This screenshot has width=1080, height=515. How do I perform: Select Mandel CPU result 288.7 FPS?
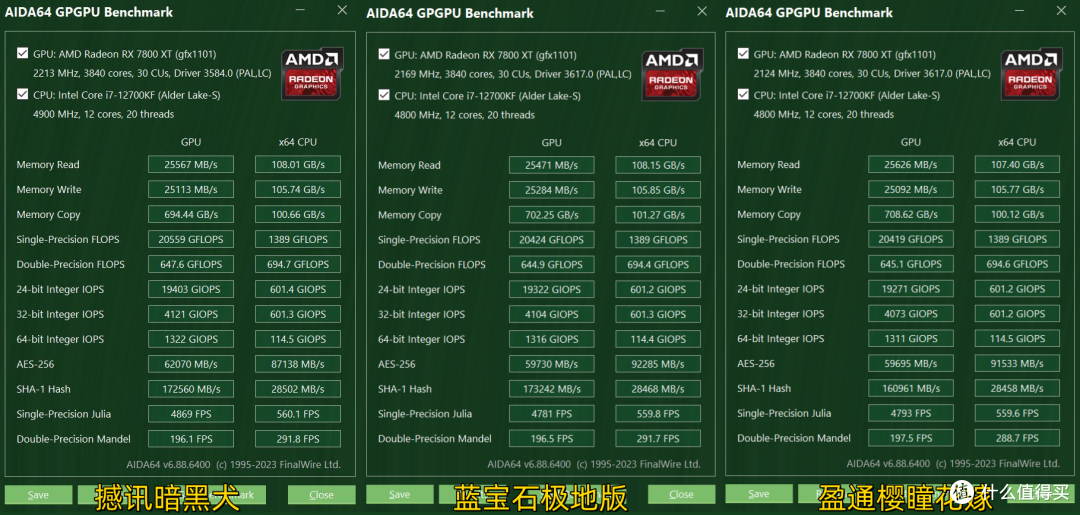pos(1017,438)
